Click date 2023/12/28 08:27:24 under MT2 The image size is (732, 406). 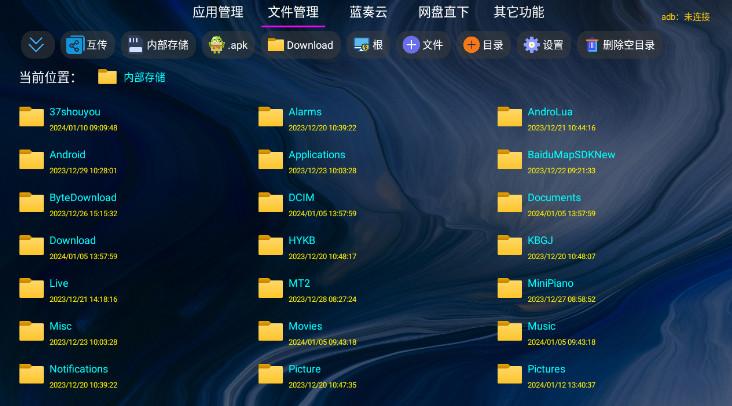[x=323, y=300]
